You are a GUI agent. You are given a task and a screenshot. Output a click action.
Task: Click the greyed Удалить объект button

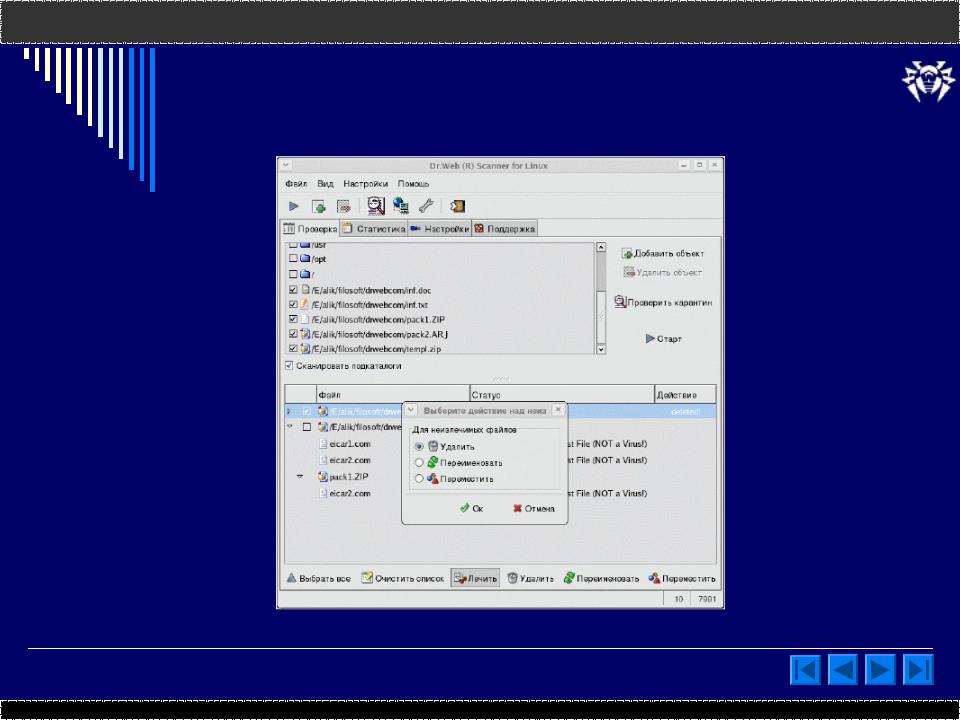pyautogui.click(x=662, y=272)
